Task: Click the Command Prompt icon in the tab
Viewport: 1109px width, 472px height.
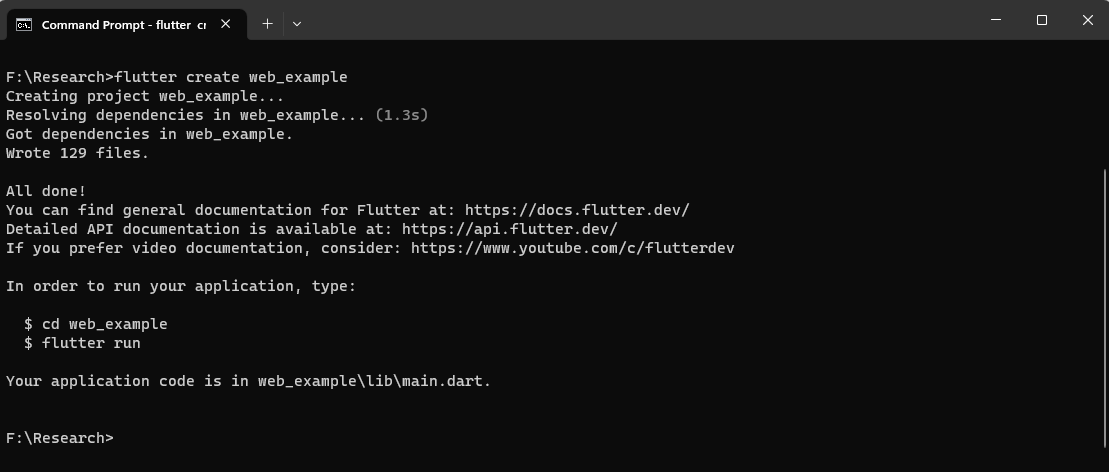Action: coord(25,24)
